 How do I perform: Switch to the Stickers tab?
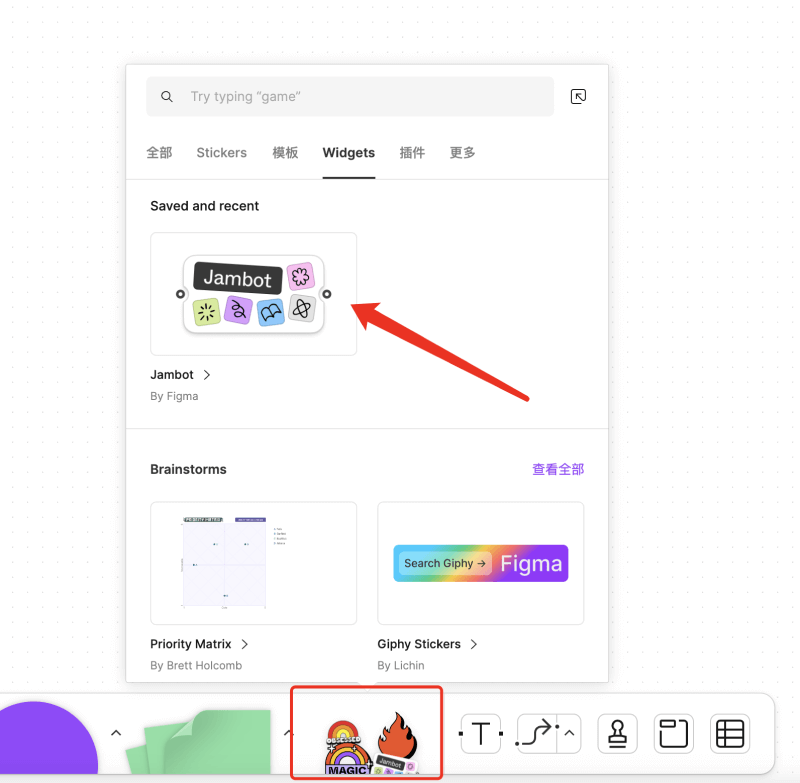[221, 153]
